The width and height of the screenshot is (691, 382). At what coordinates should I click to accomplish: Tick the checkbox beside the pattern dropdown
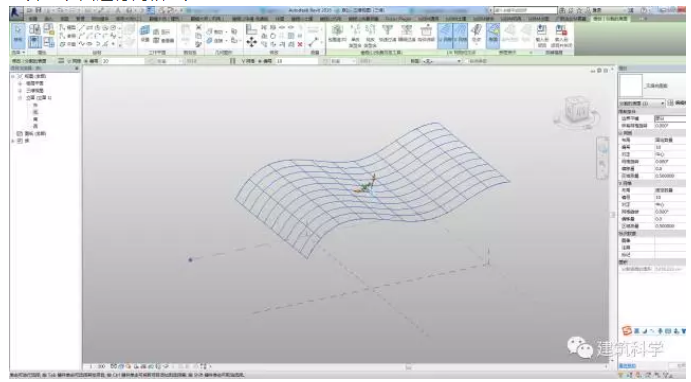pos(466,61)
